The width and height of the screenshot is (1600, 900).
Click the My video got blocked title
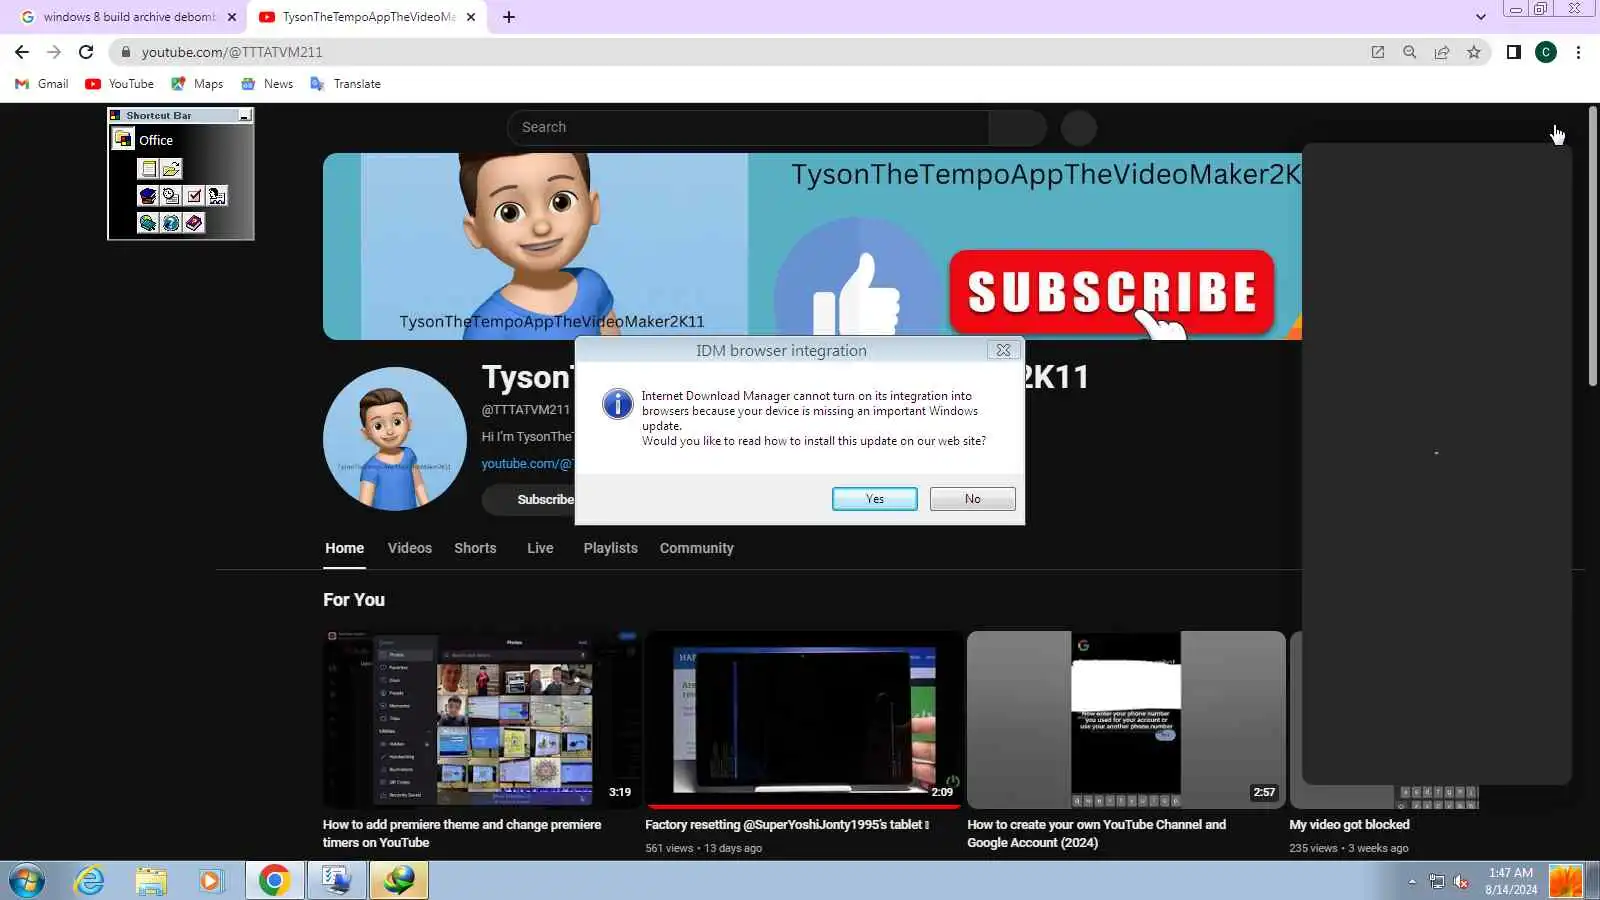1349,825
